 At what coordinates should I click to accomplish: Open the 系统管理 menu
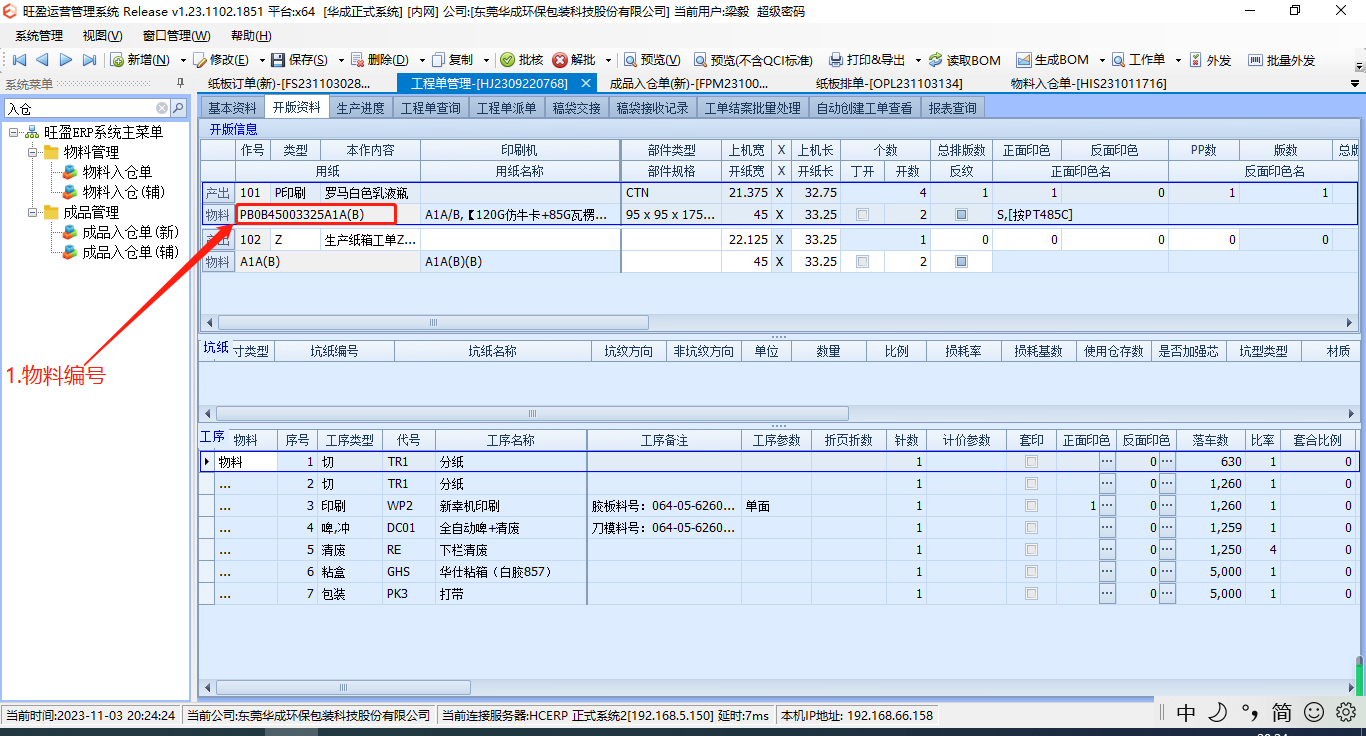[x=39, y=36]
